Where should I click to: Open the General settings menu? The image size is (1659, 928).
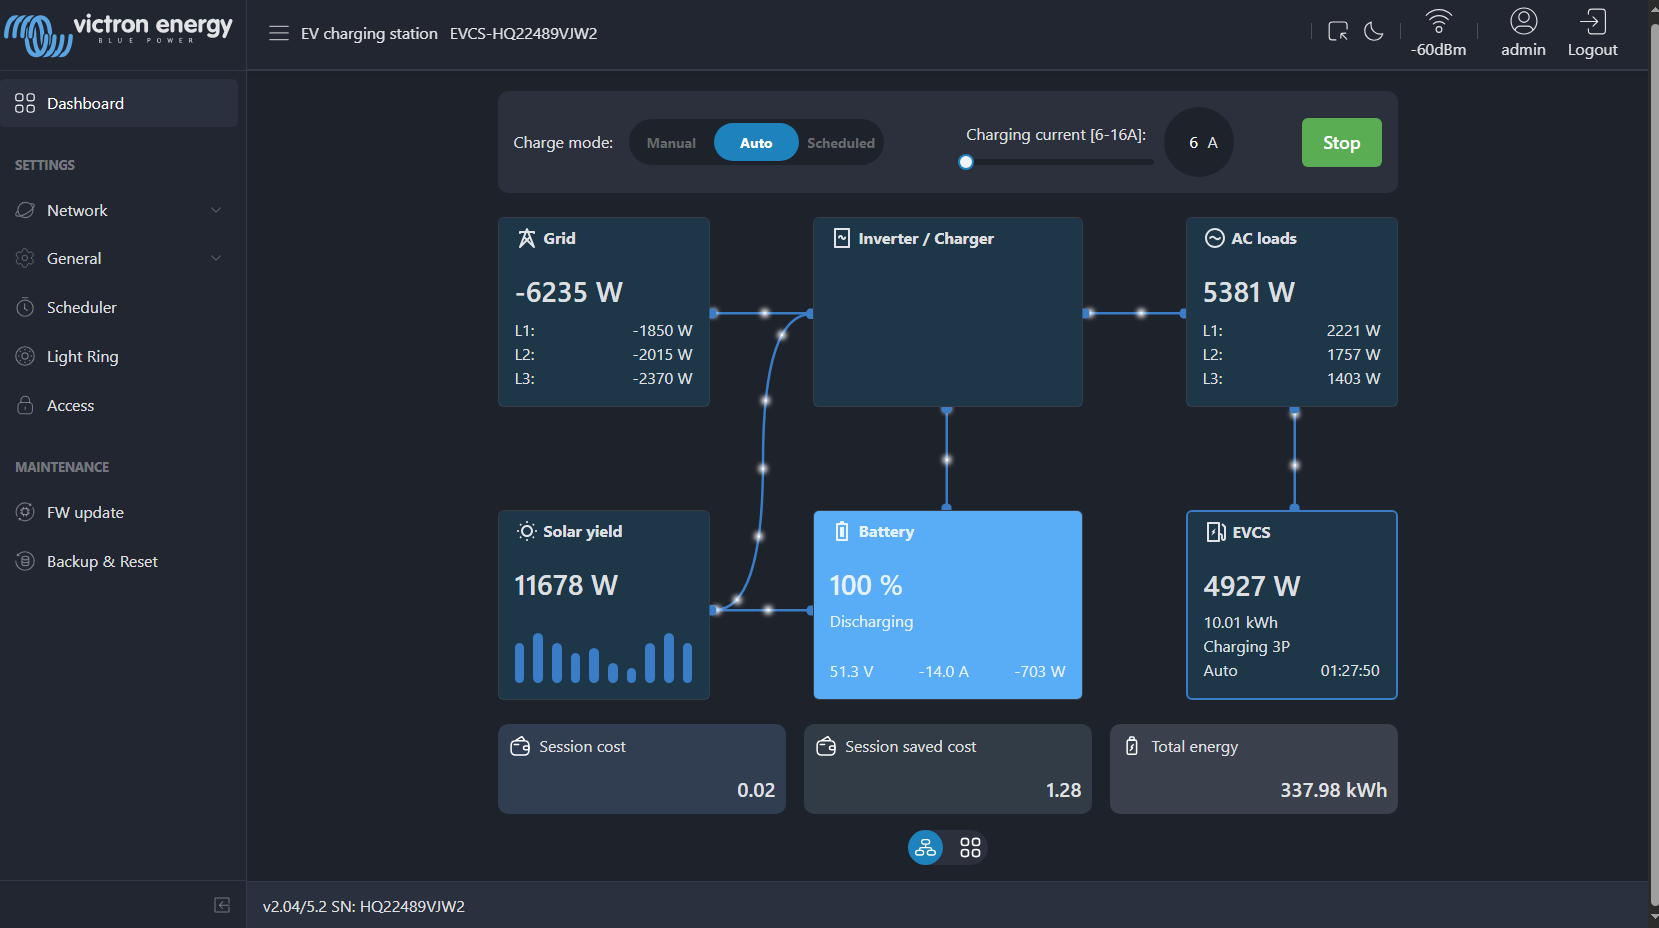[119, 258]
